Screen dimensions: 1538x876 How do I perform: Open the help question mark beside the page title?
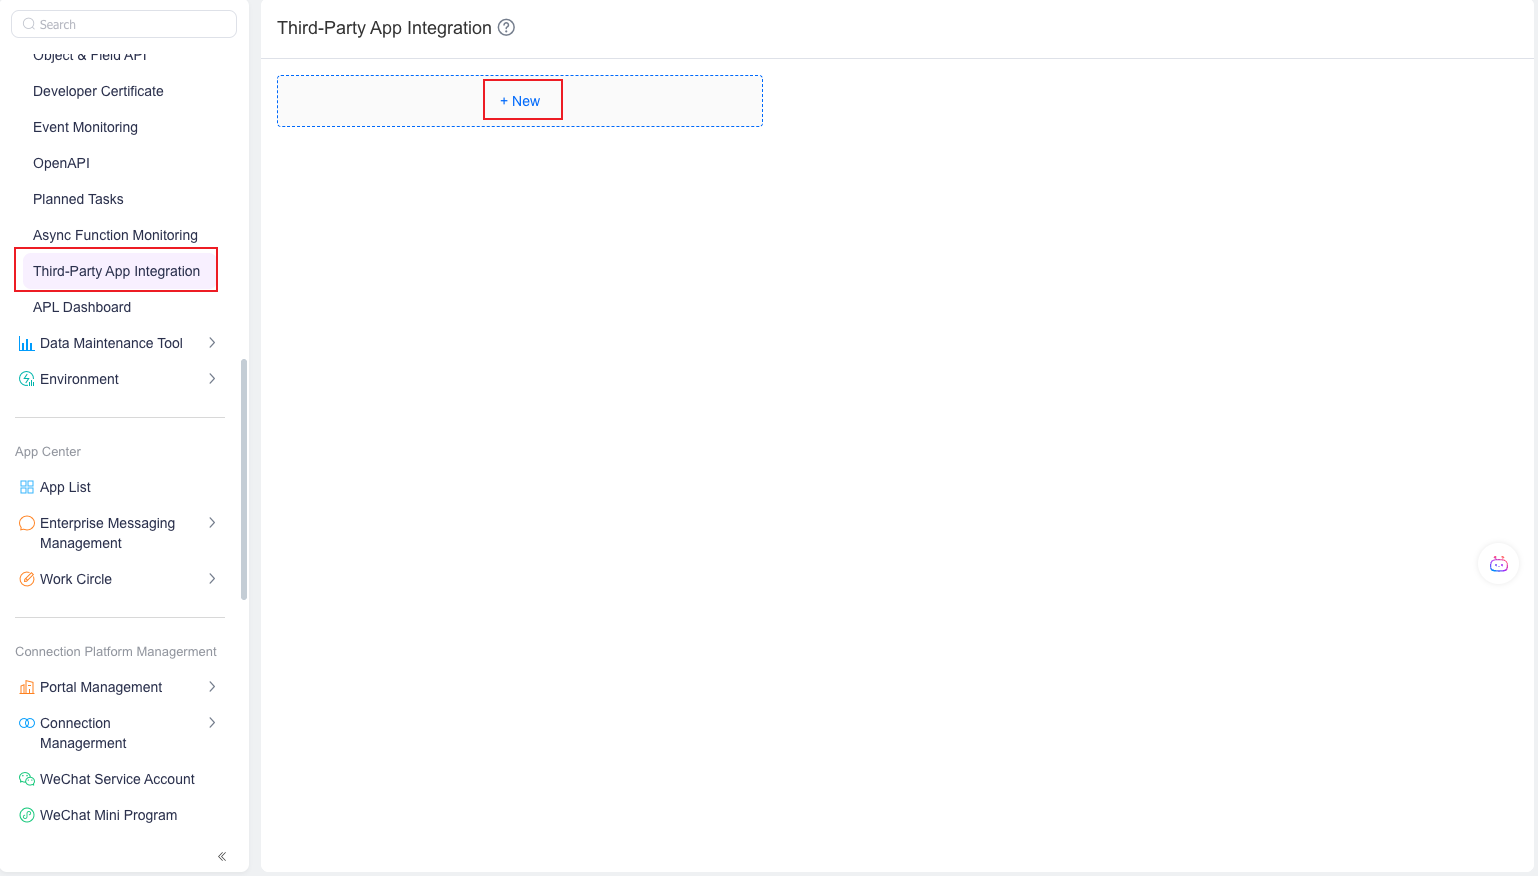(506, 28)
